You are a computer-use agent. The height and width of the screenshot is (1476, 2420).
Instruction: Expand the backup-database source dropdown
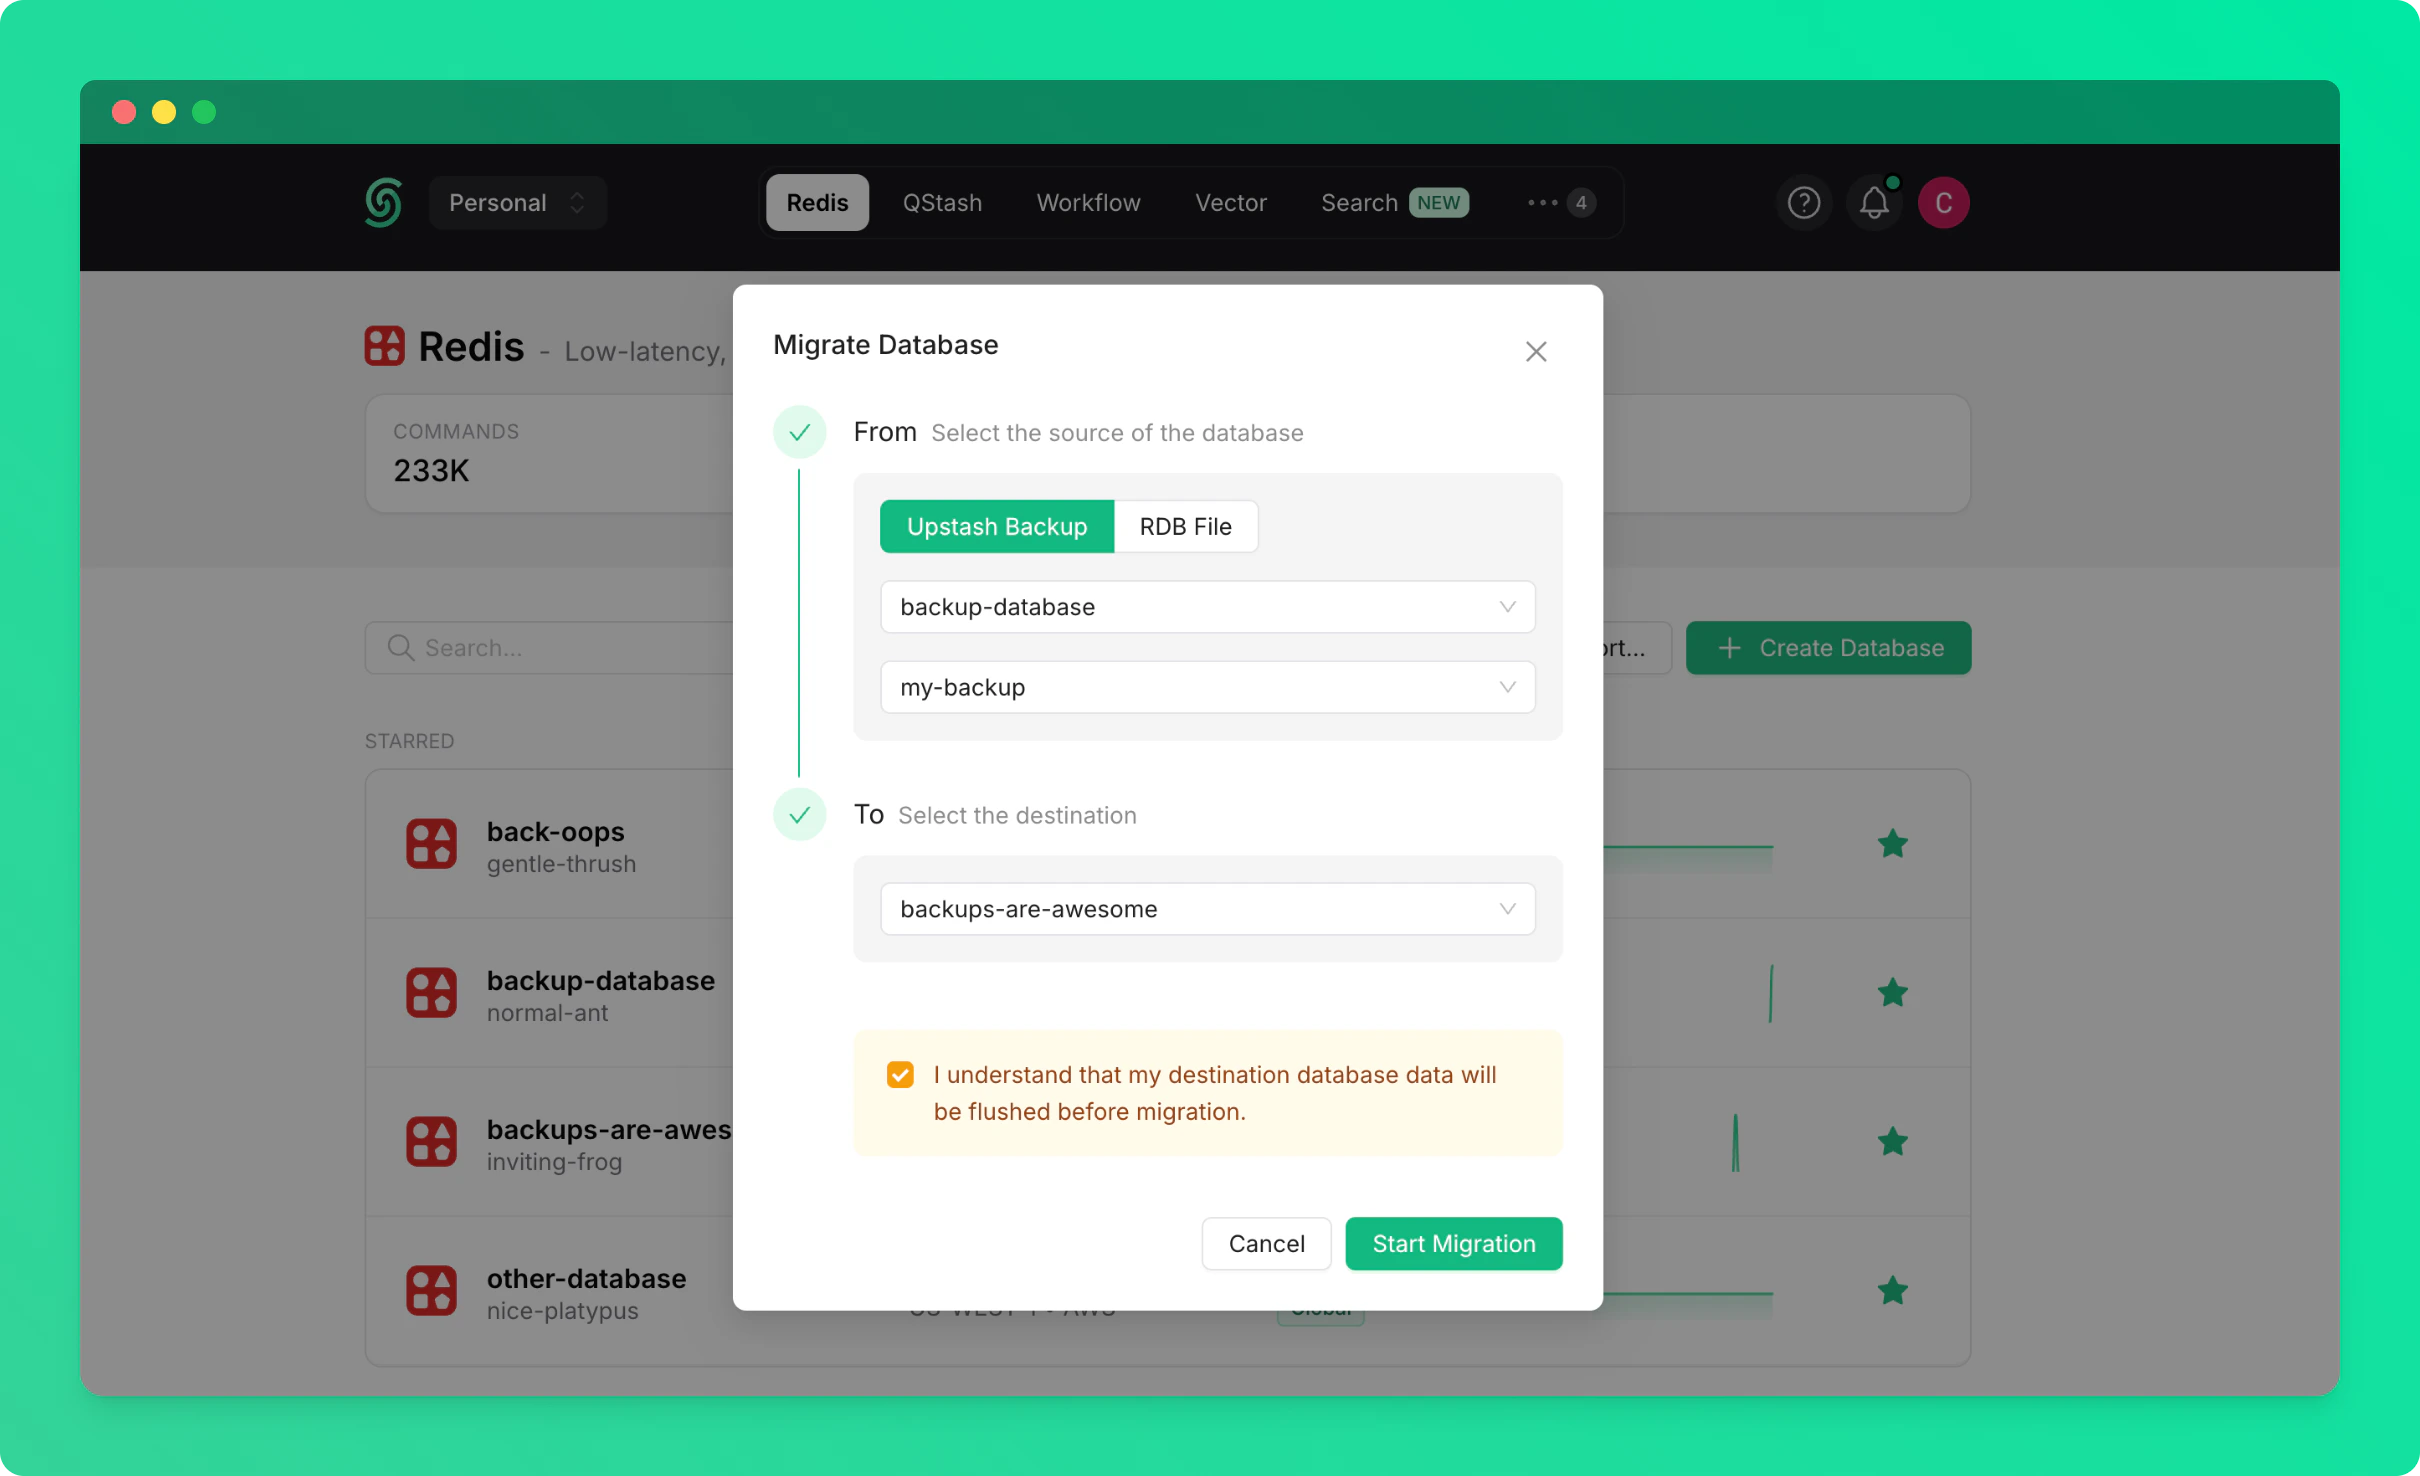1207,607
